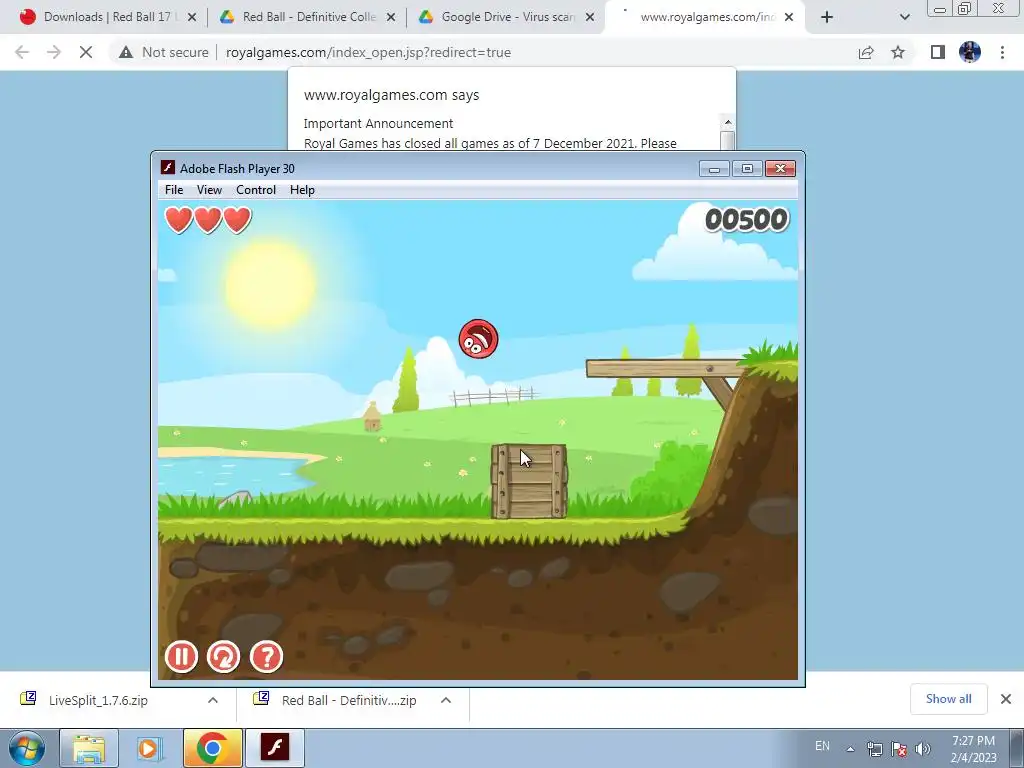The width and height of the screenshot is (1024, 768).
Task: Go back to previous page
Action: [22, 52]
